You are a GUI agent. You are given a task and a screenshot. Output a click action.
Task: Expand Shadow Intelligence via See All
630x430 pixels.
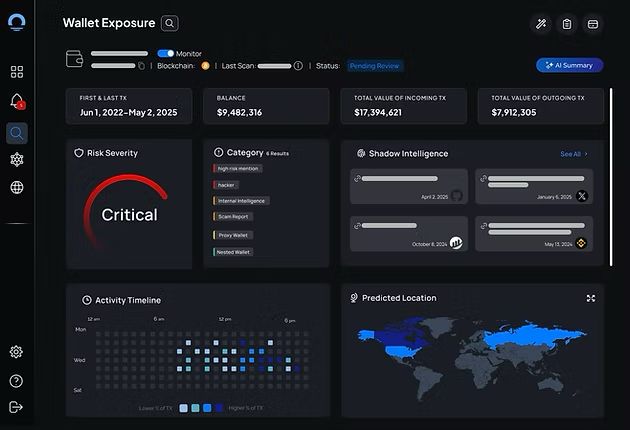click(573, 154)
